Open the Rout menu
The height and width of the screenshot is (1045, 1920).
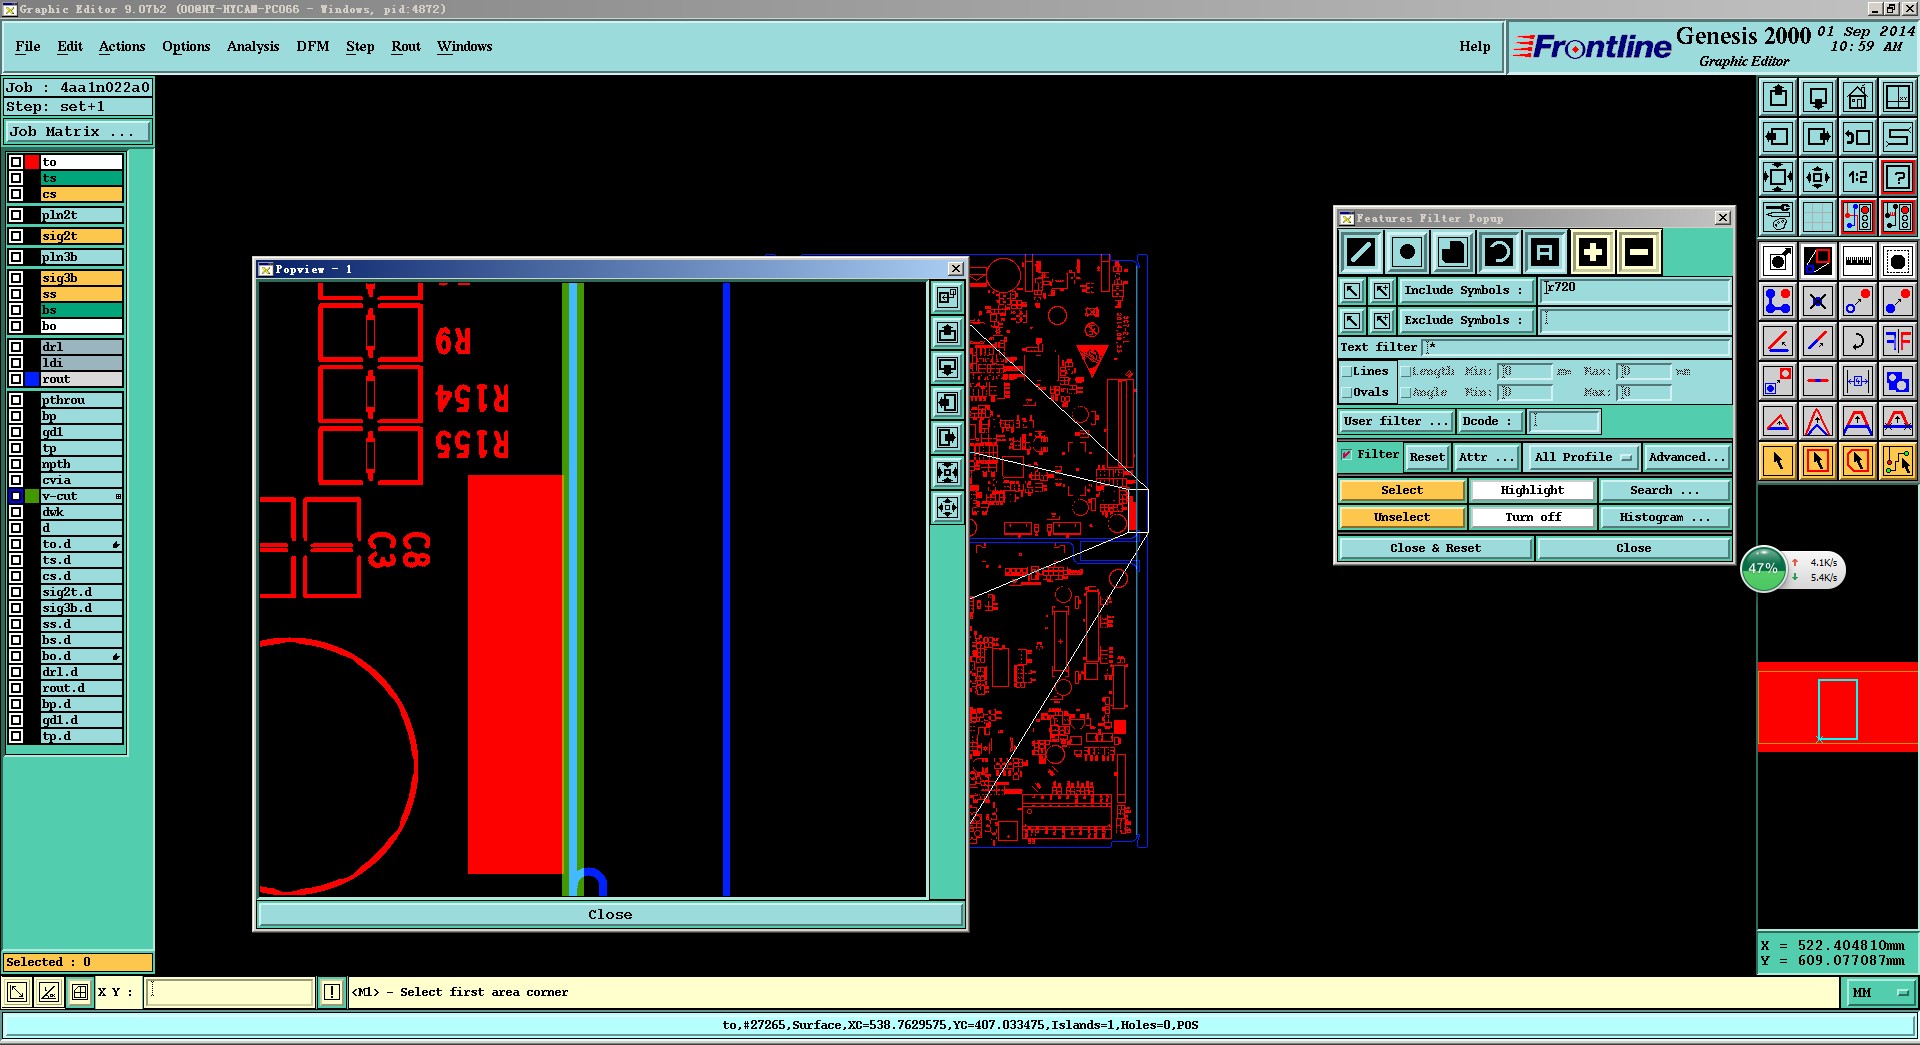pyautogui.click(x=406, y=47)
